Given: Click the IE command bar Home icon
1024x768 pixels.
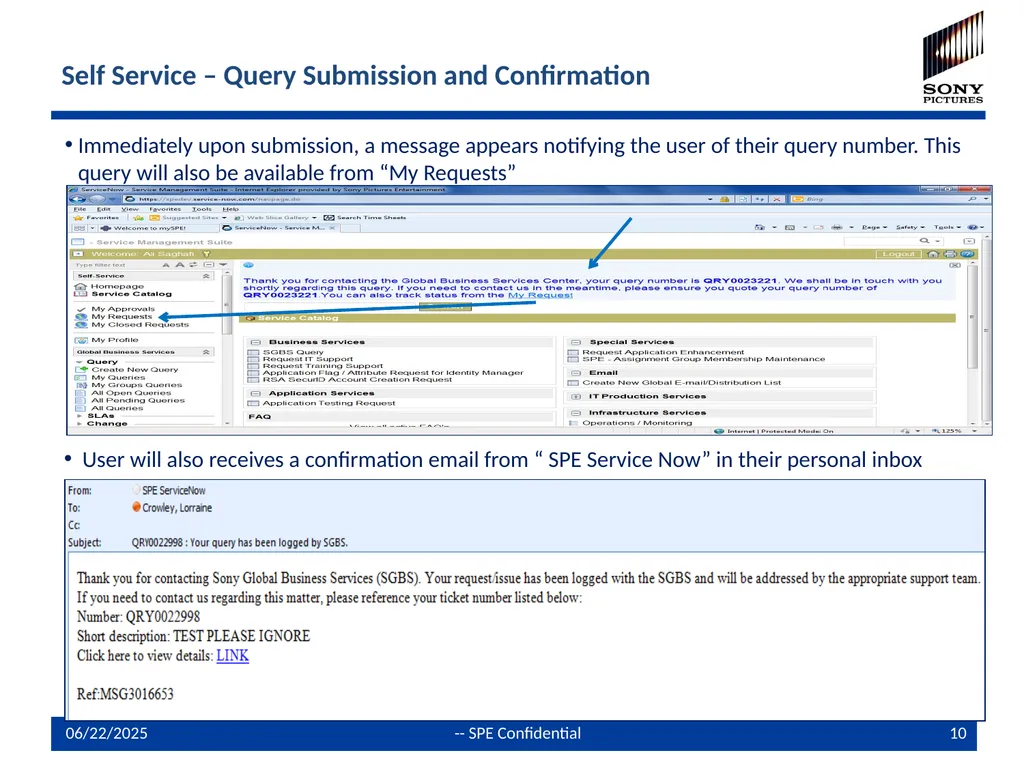Looking at the screenshot, I should click(x=760, y=227).
